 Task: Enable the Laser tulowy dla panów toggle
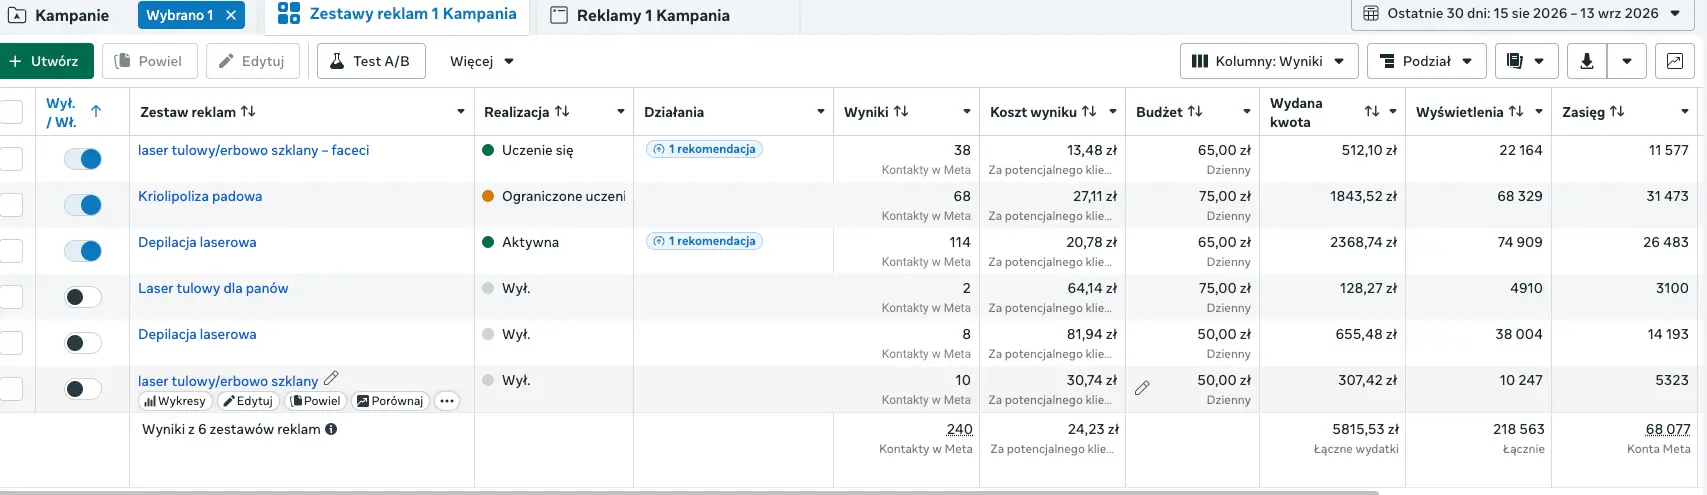(83, 297)
